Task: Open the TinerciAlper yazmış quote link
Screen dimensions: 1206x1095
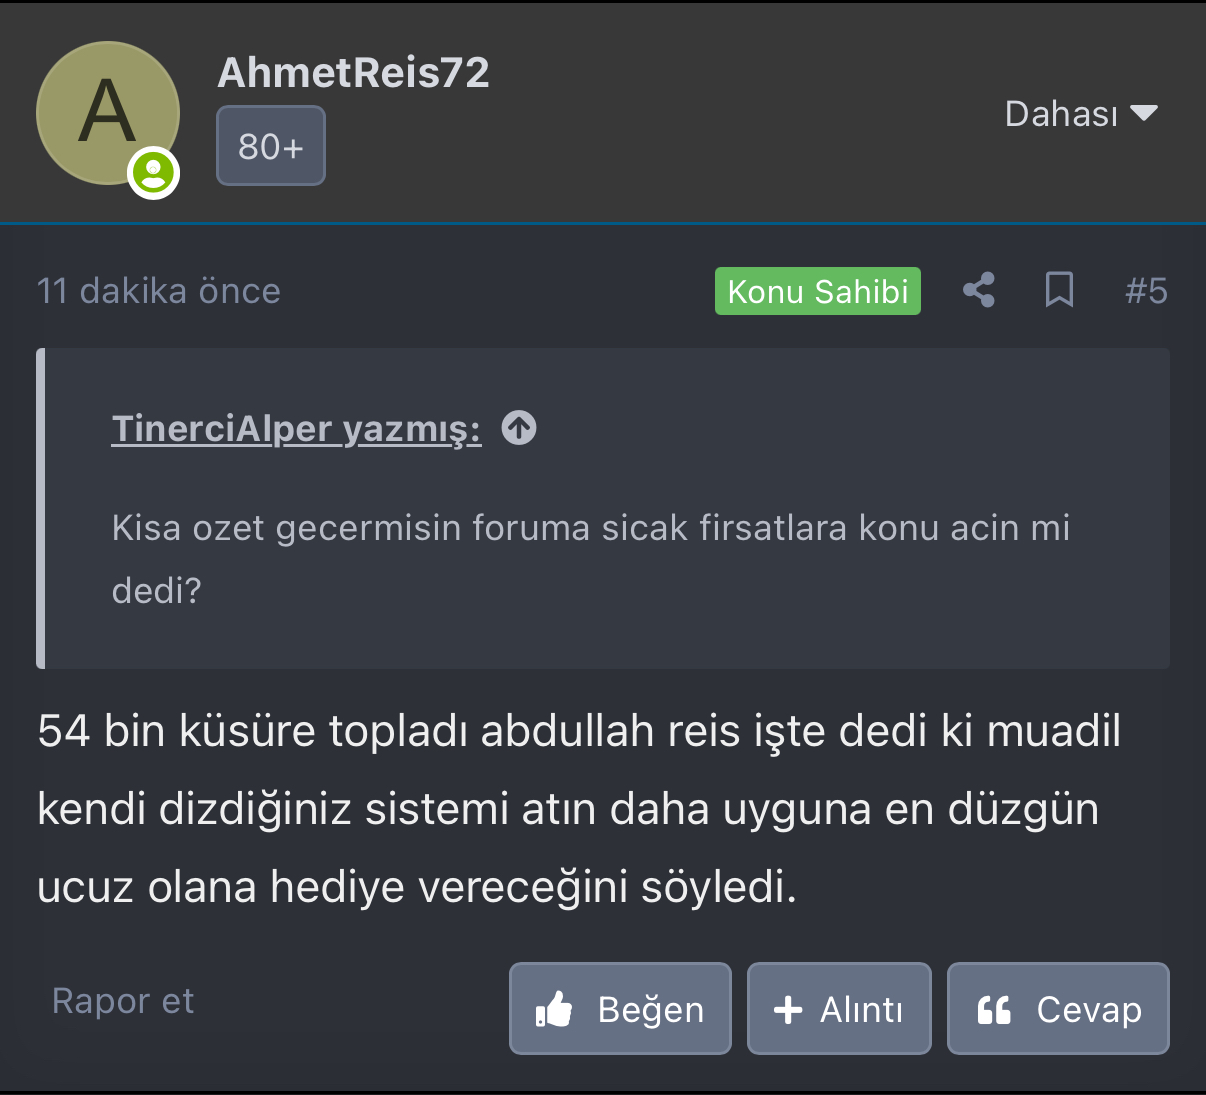Action: [x=296, y=428]
